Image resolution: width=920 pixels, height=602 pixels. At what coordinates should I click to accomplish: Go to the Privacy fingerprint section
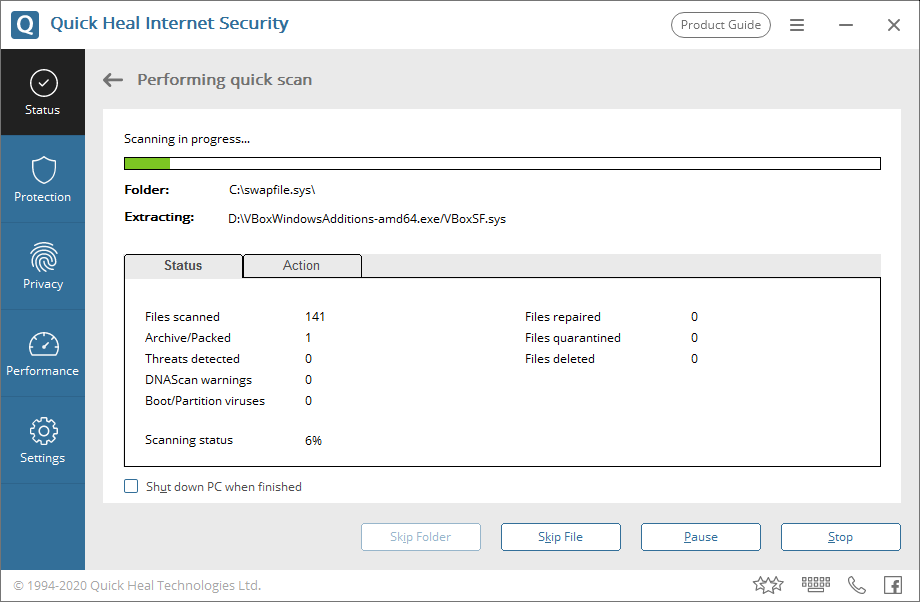[x=42, y=266]
